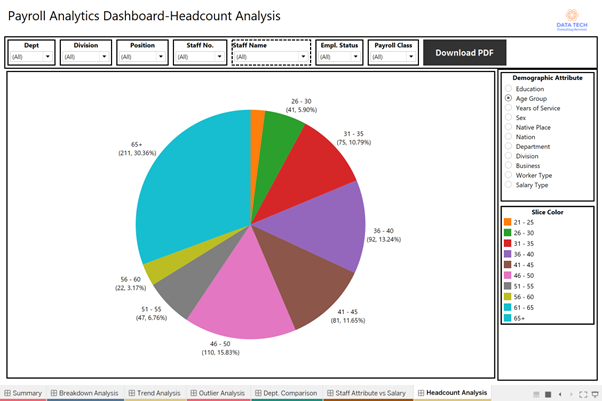Select Years of Service demographic attribute
The height and width of the screenshot is (401, 602).
(508, 108)
